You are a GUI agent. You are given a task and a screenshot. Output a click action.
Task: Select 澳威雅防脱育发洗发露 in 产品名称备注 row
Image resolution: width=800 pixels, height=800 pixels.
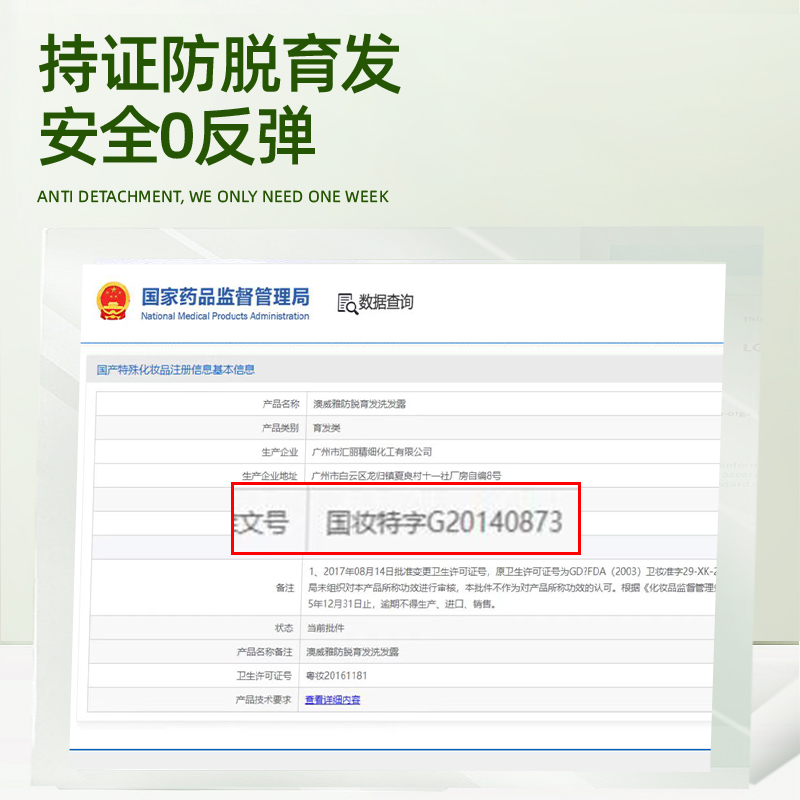353,652
